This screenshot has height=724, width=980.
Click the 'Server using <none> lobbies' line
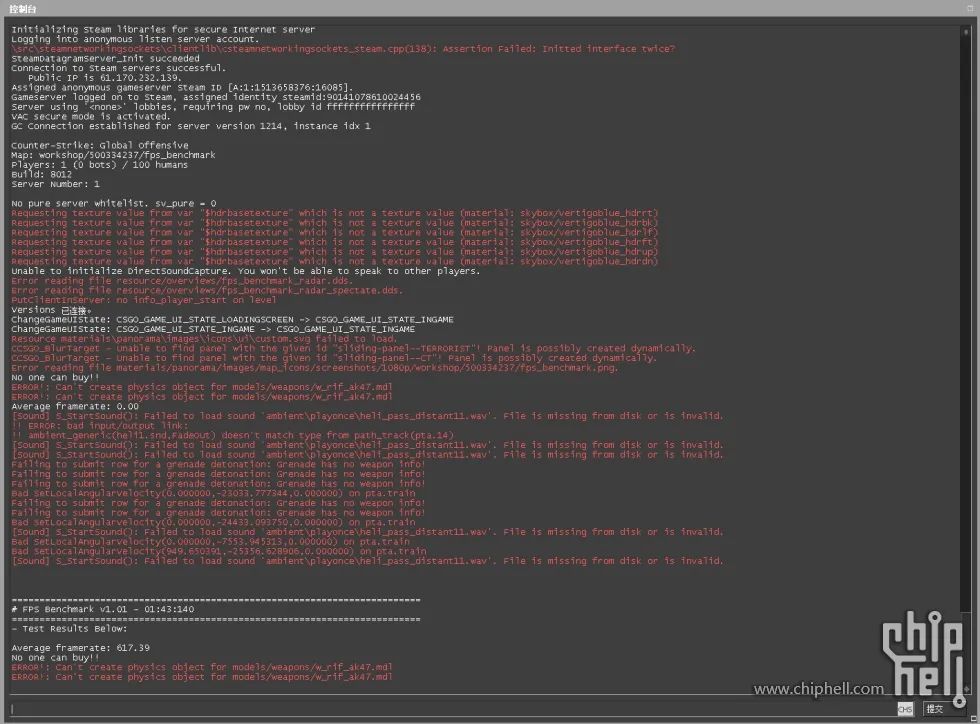click(x=213, y=106)
